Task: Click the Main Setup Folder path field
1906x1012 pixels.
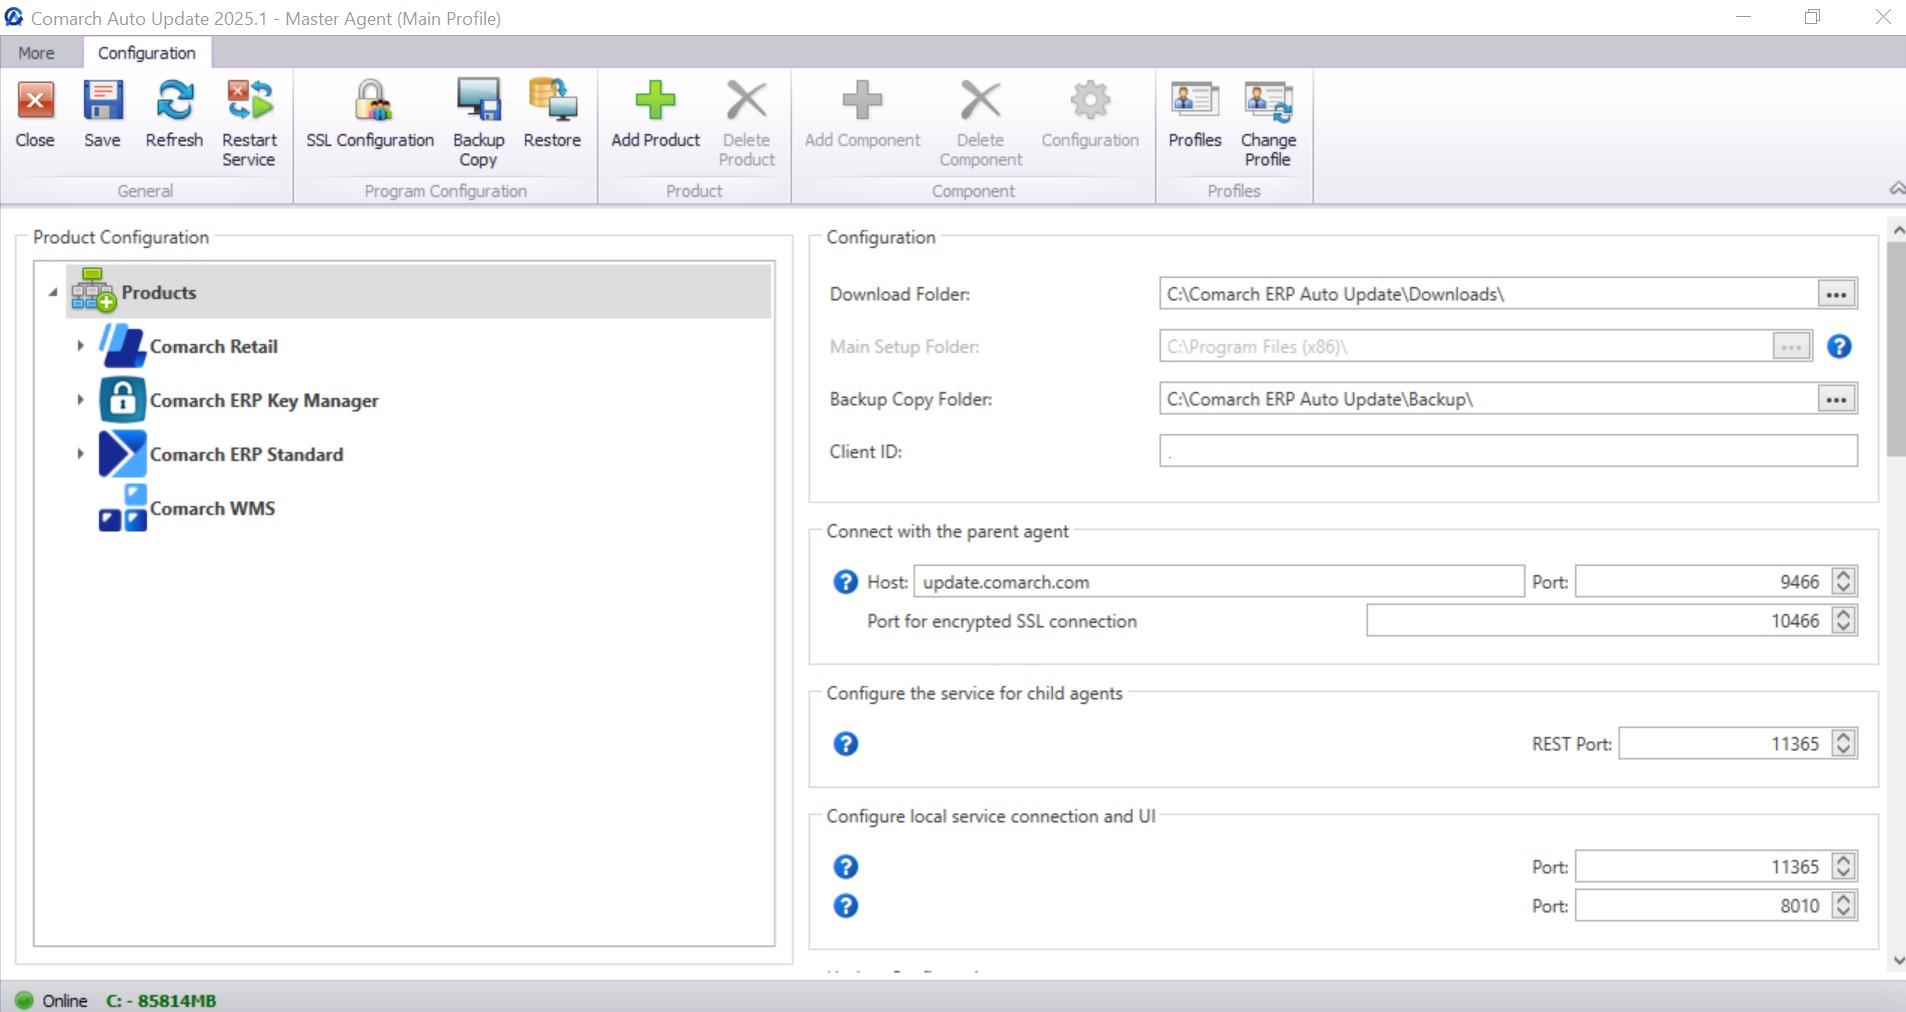Action: (x=1466, y=346)
